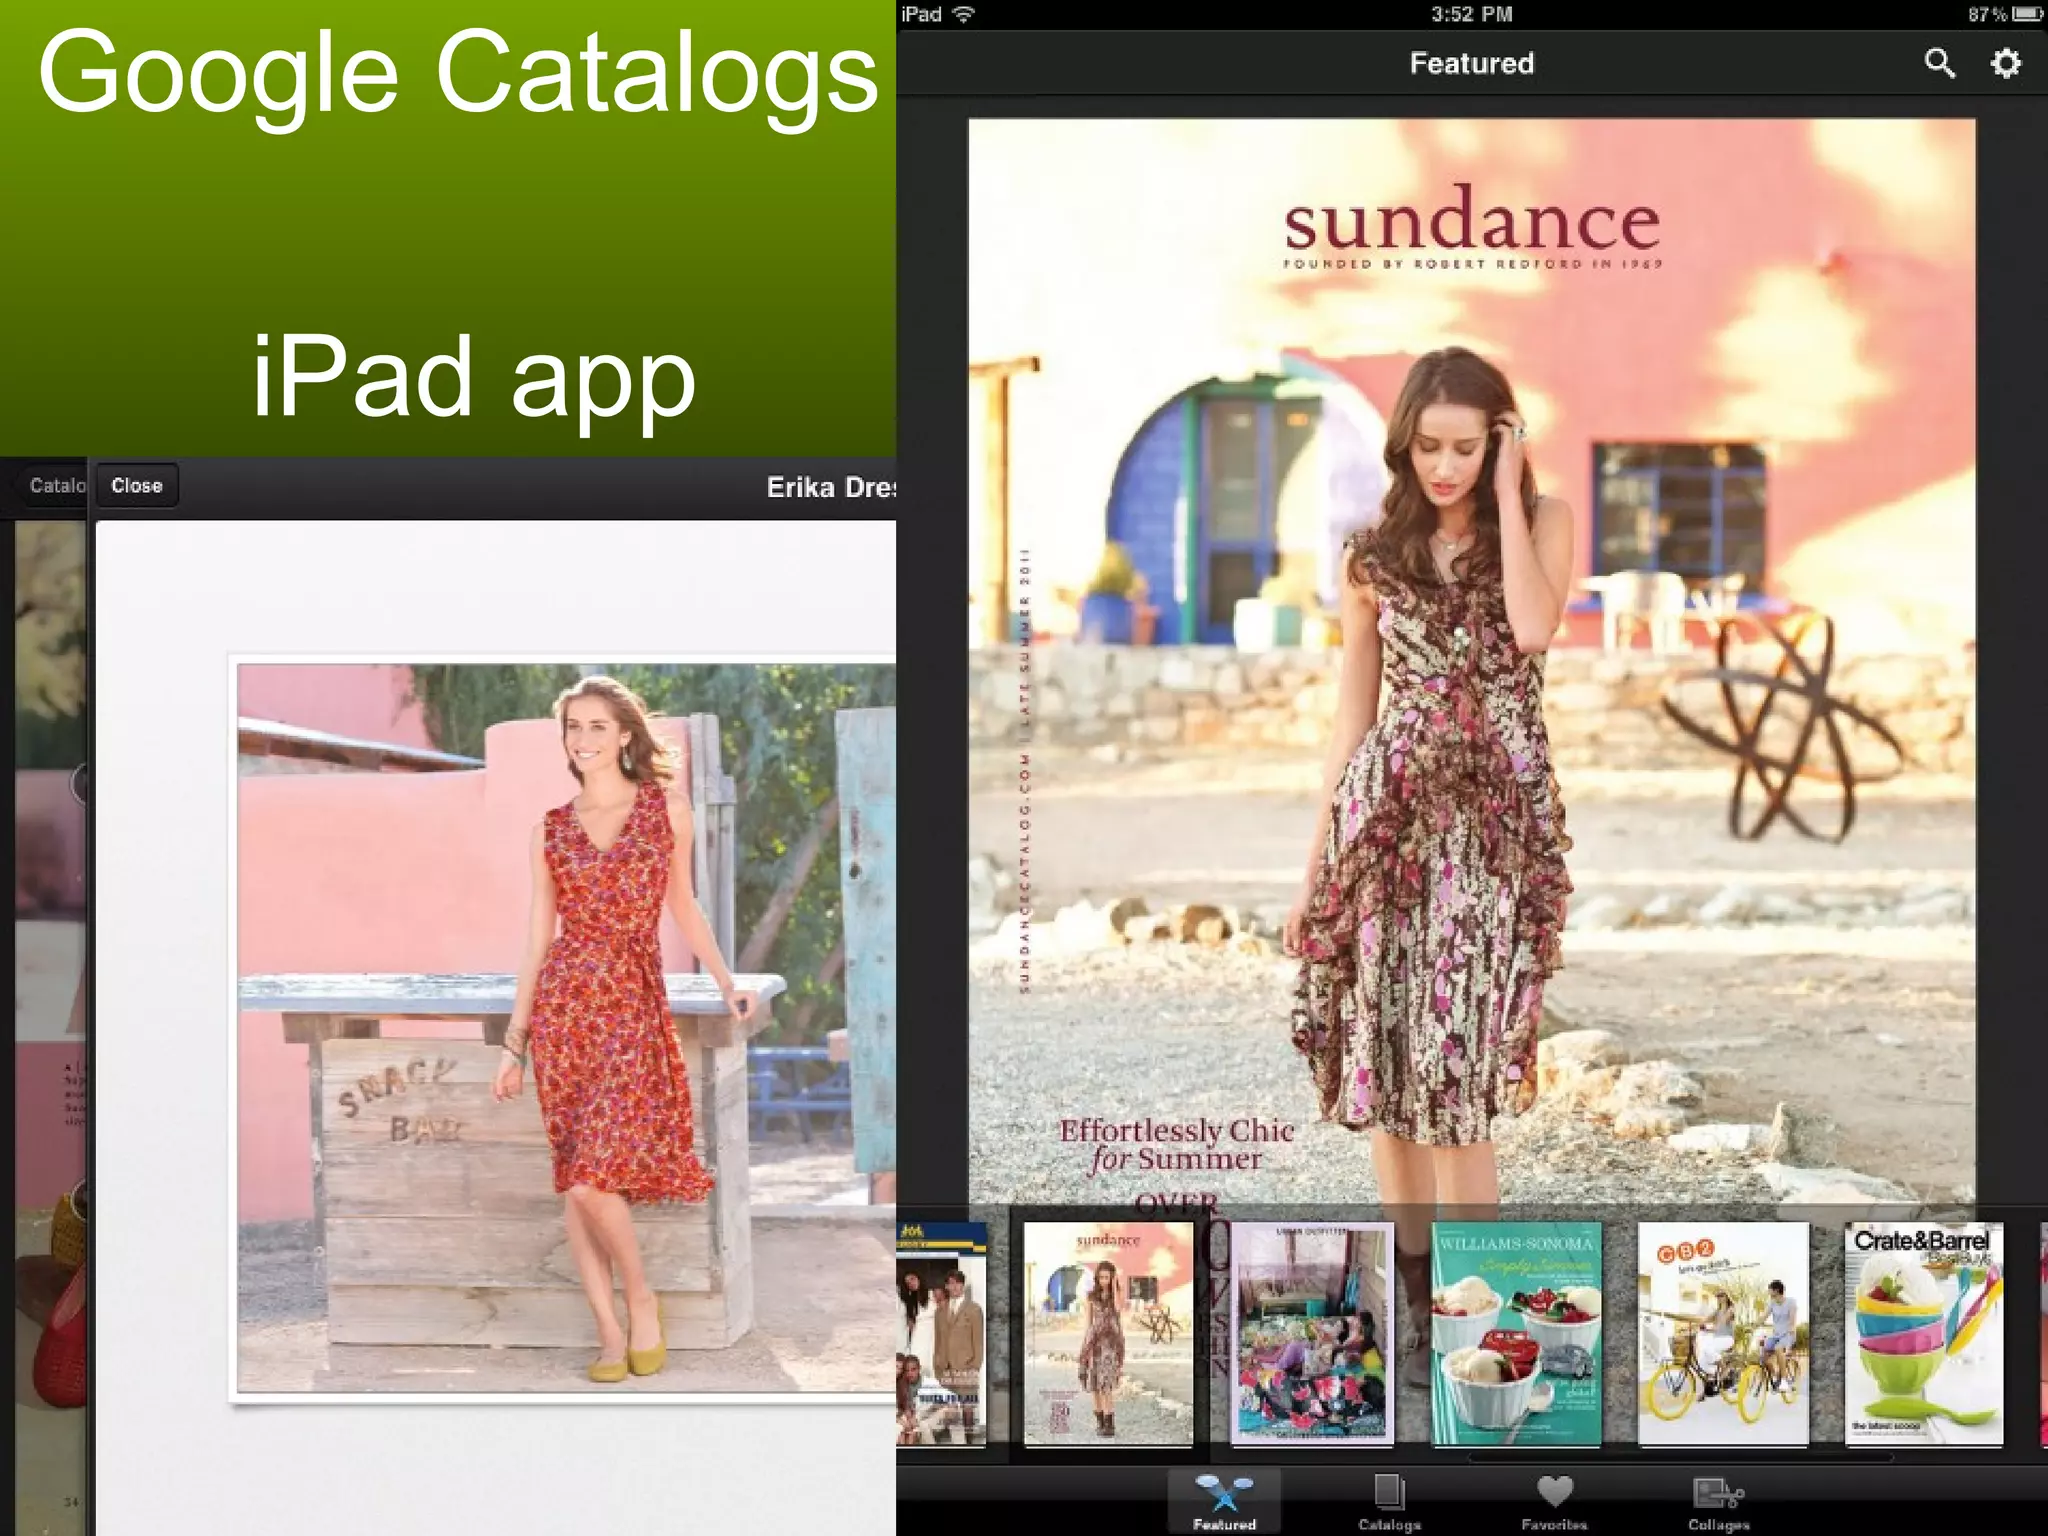Open the Williams-Sonoma catalog thumbnail
2048x1536 pixels.
(x=1516, y=1333)
